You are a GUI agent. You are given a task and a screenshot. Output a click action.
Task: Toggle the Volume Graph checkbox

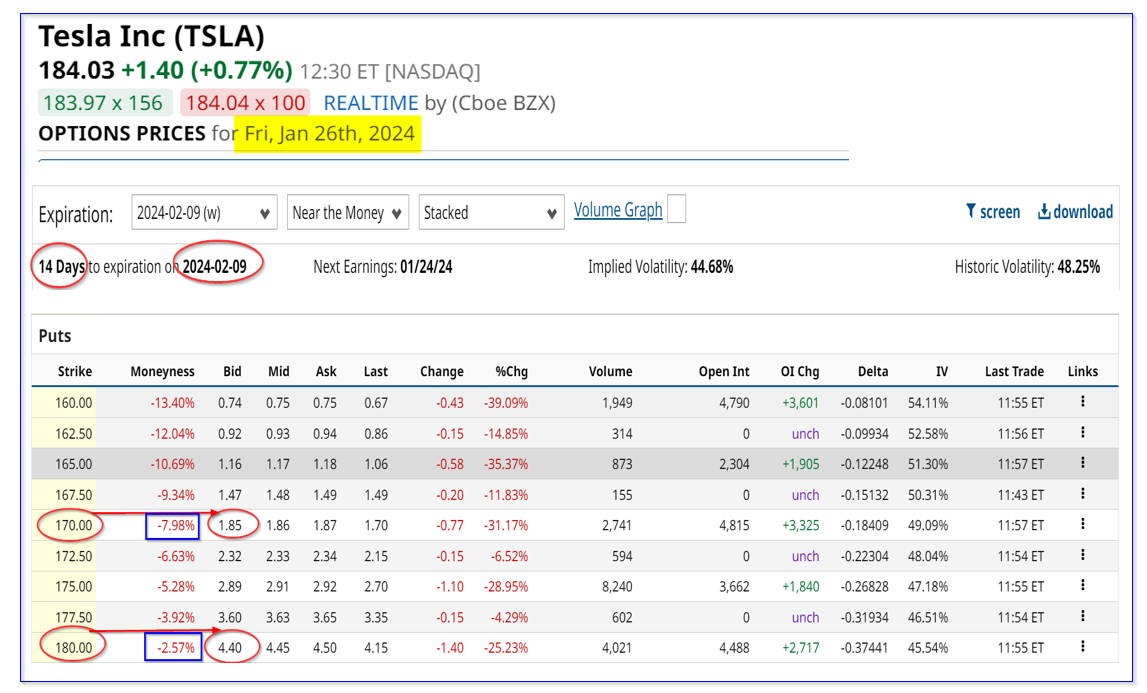tap(676, 210)
